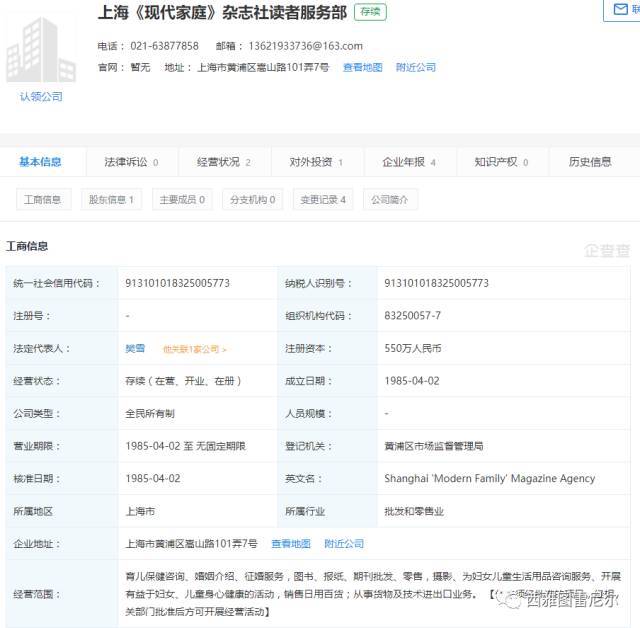This screenshot has width=640, height=628.
Task: Select the 分支机构 0 sub-section button
Action: 252,200
